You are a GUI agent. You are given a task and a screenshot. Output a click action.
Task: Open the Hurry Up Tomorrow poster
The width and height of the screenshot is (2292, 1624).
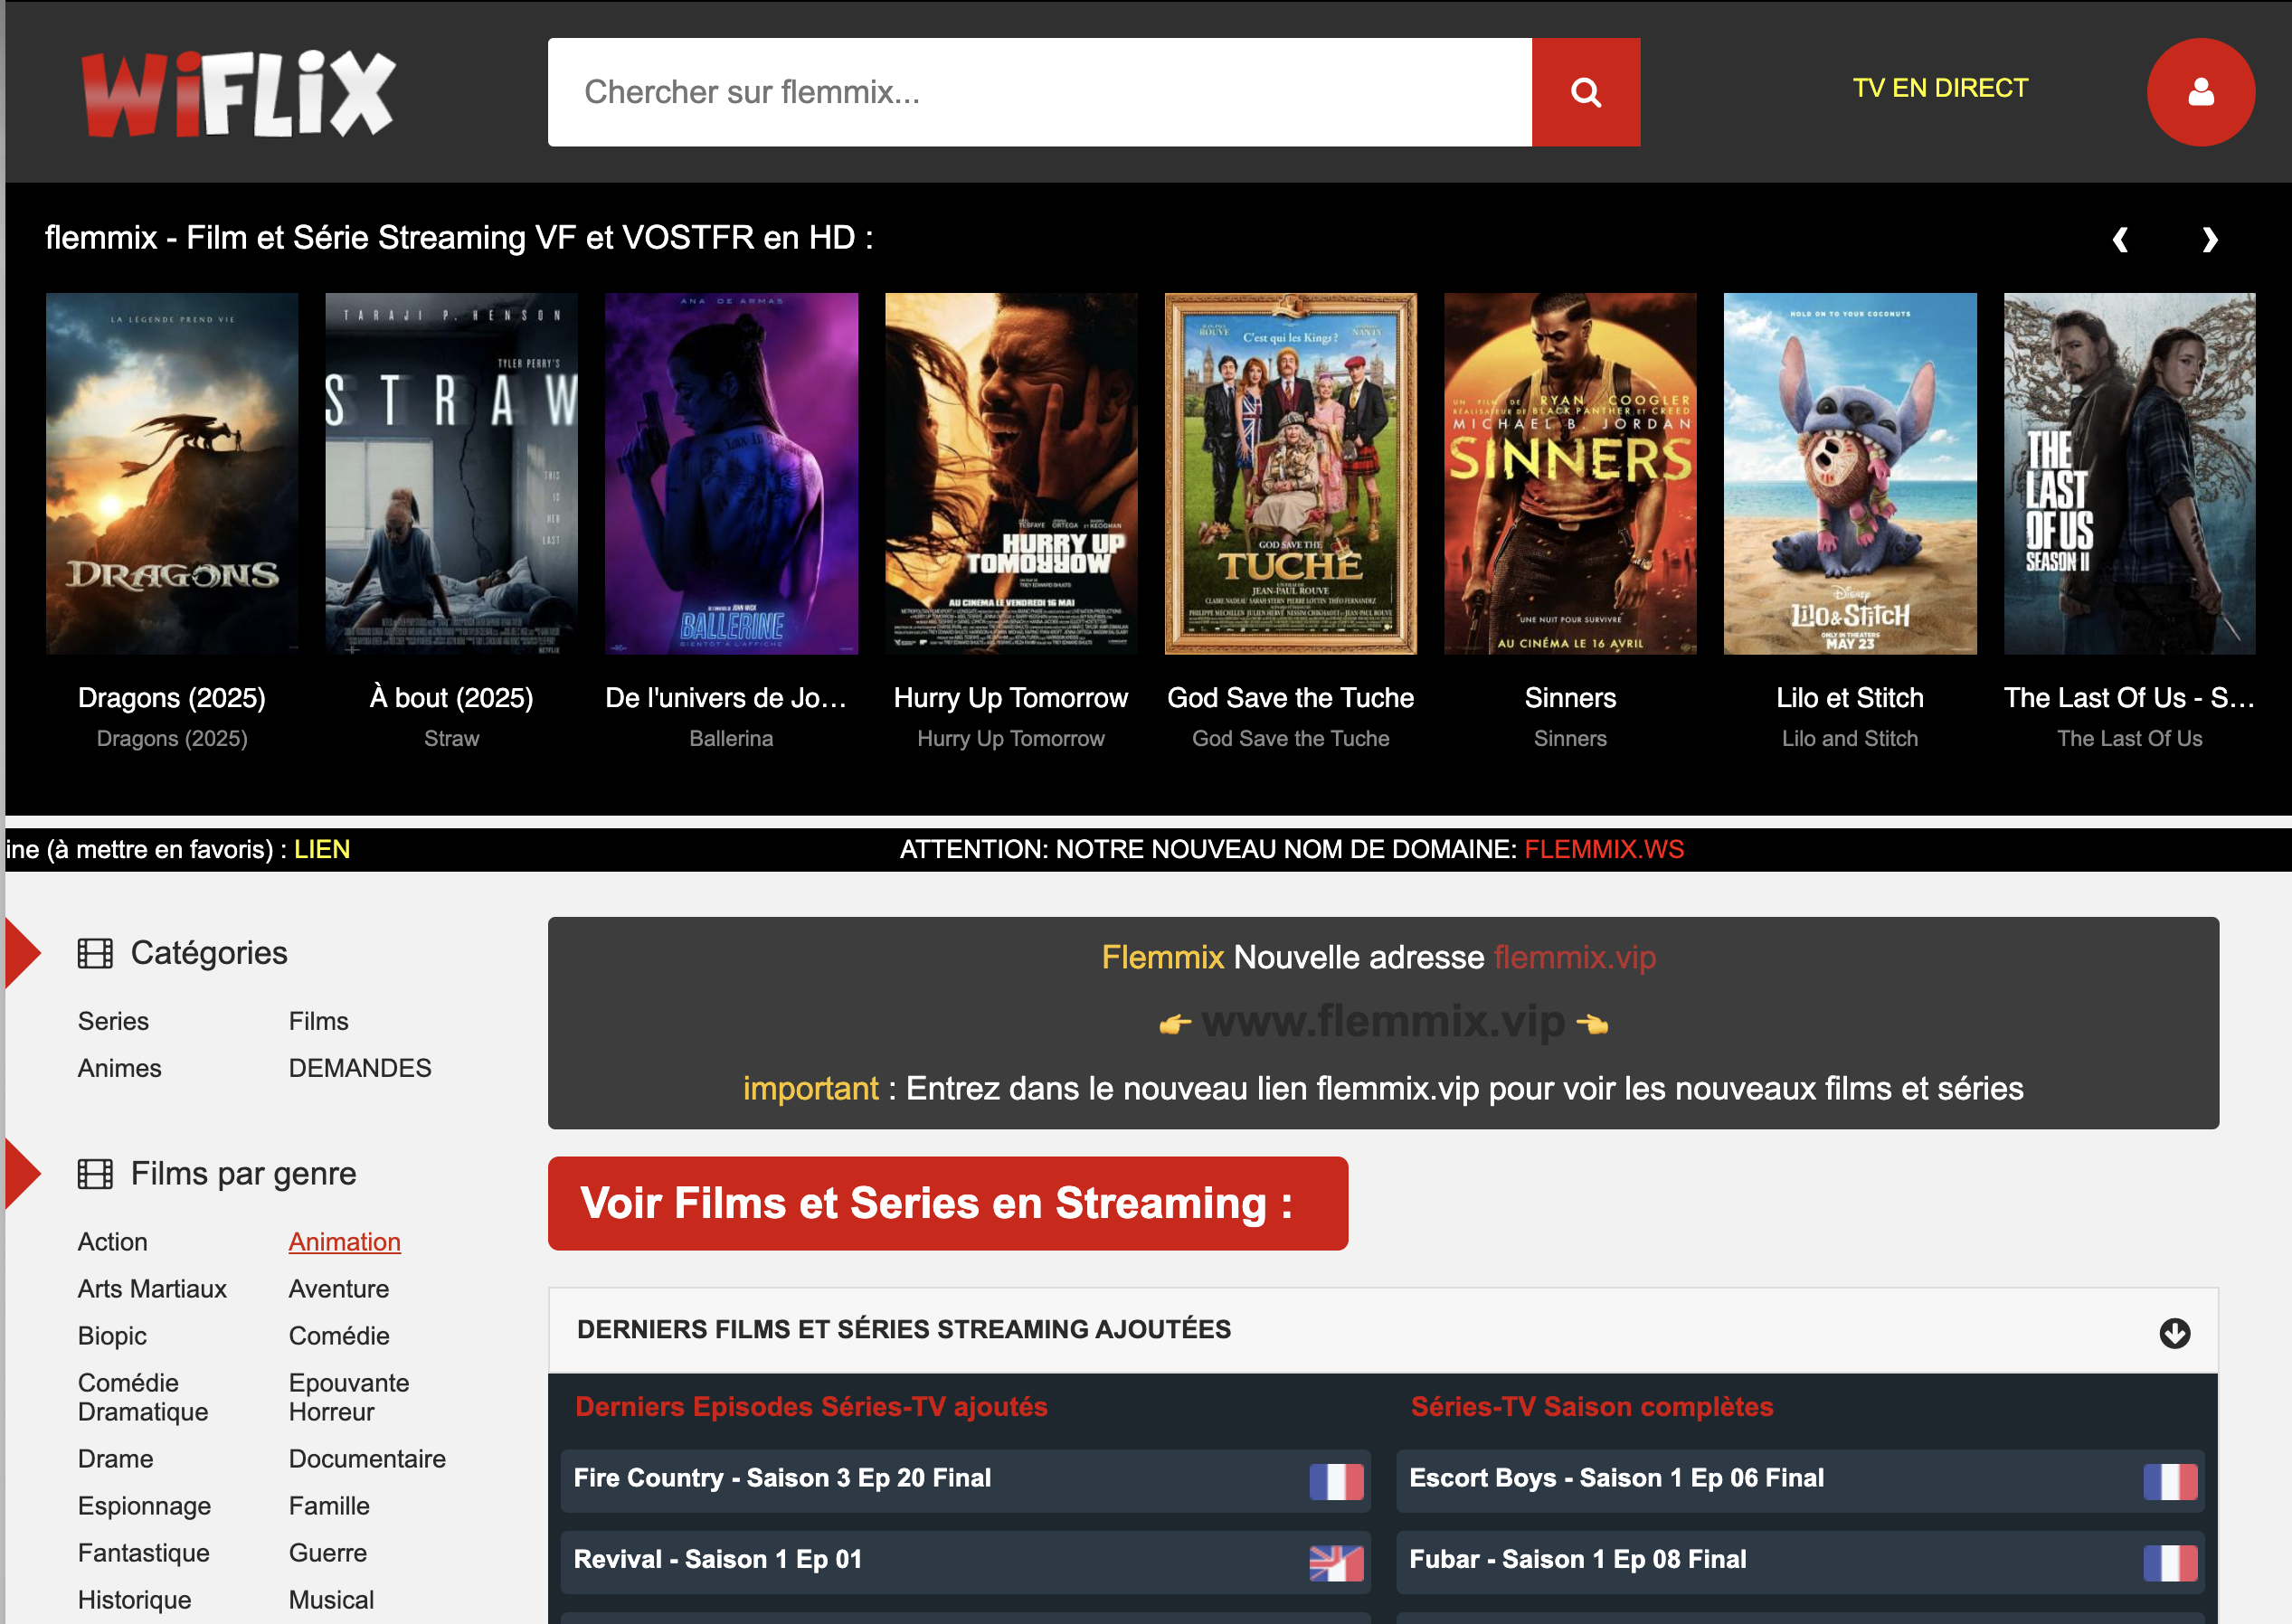[x=1011, y=474]
